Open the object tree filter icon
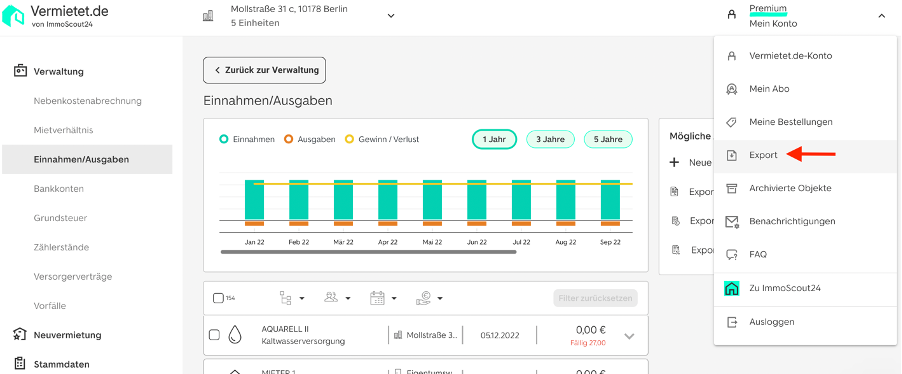 pyautogui.click(x=286, y=298)
